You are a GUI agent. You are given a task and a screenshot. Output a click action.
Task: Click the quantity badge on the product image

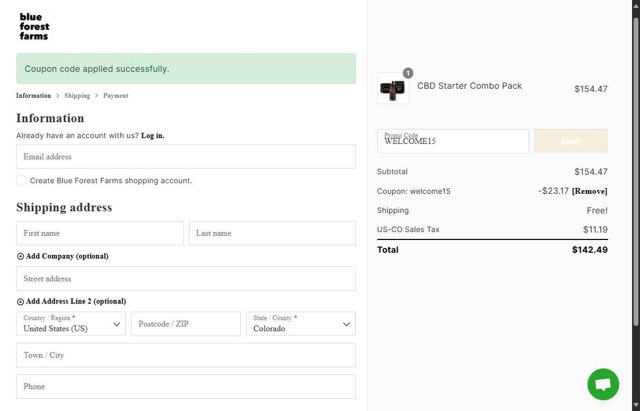click(x=408, y=73)
